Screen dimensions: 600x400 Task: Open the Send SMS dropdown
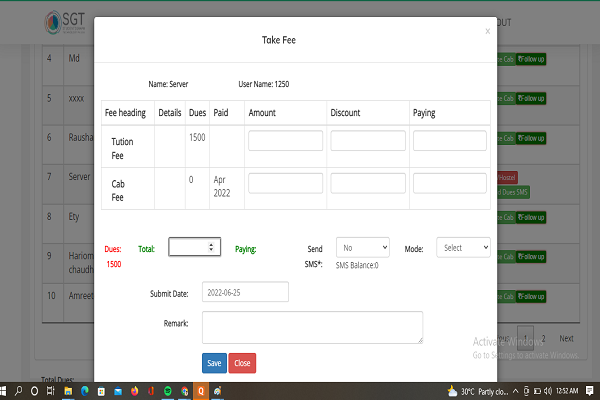pyautogui.click(x=362, y=246)
